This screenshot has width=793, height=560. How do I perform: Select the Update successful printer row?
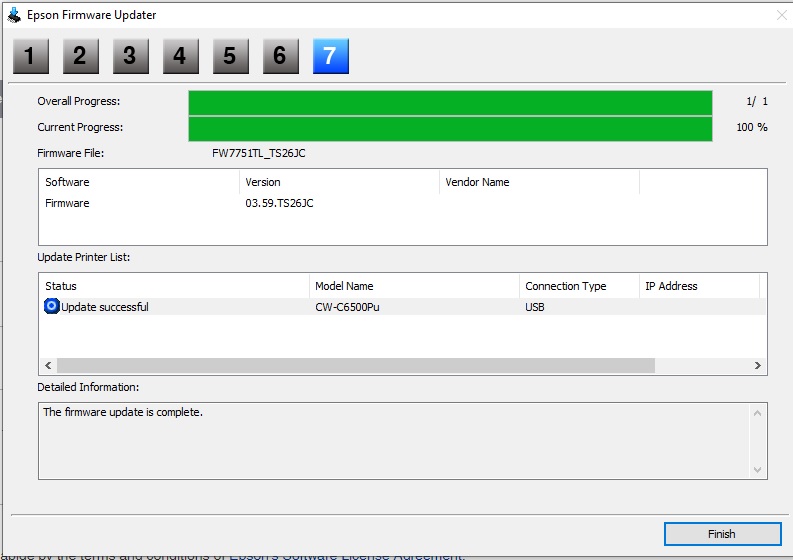[403, 307]
